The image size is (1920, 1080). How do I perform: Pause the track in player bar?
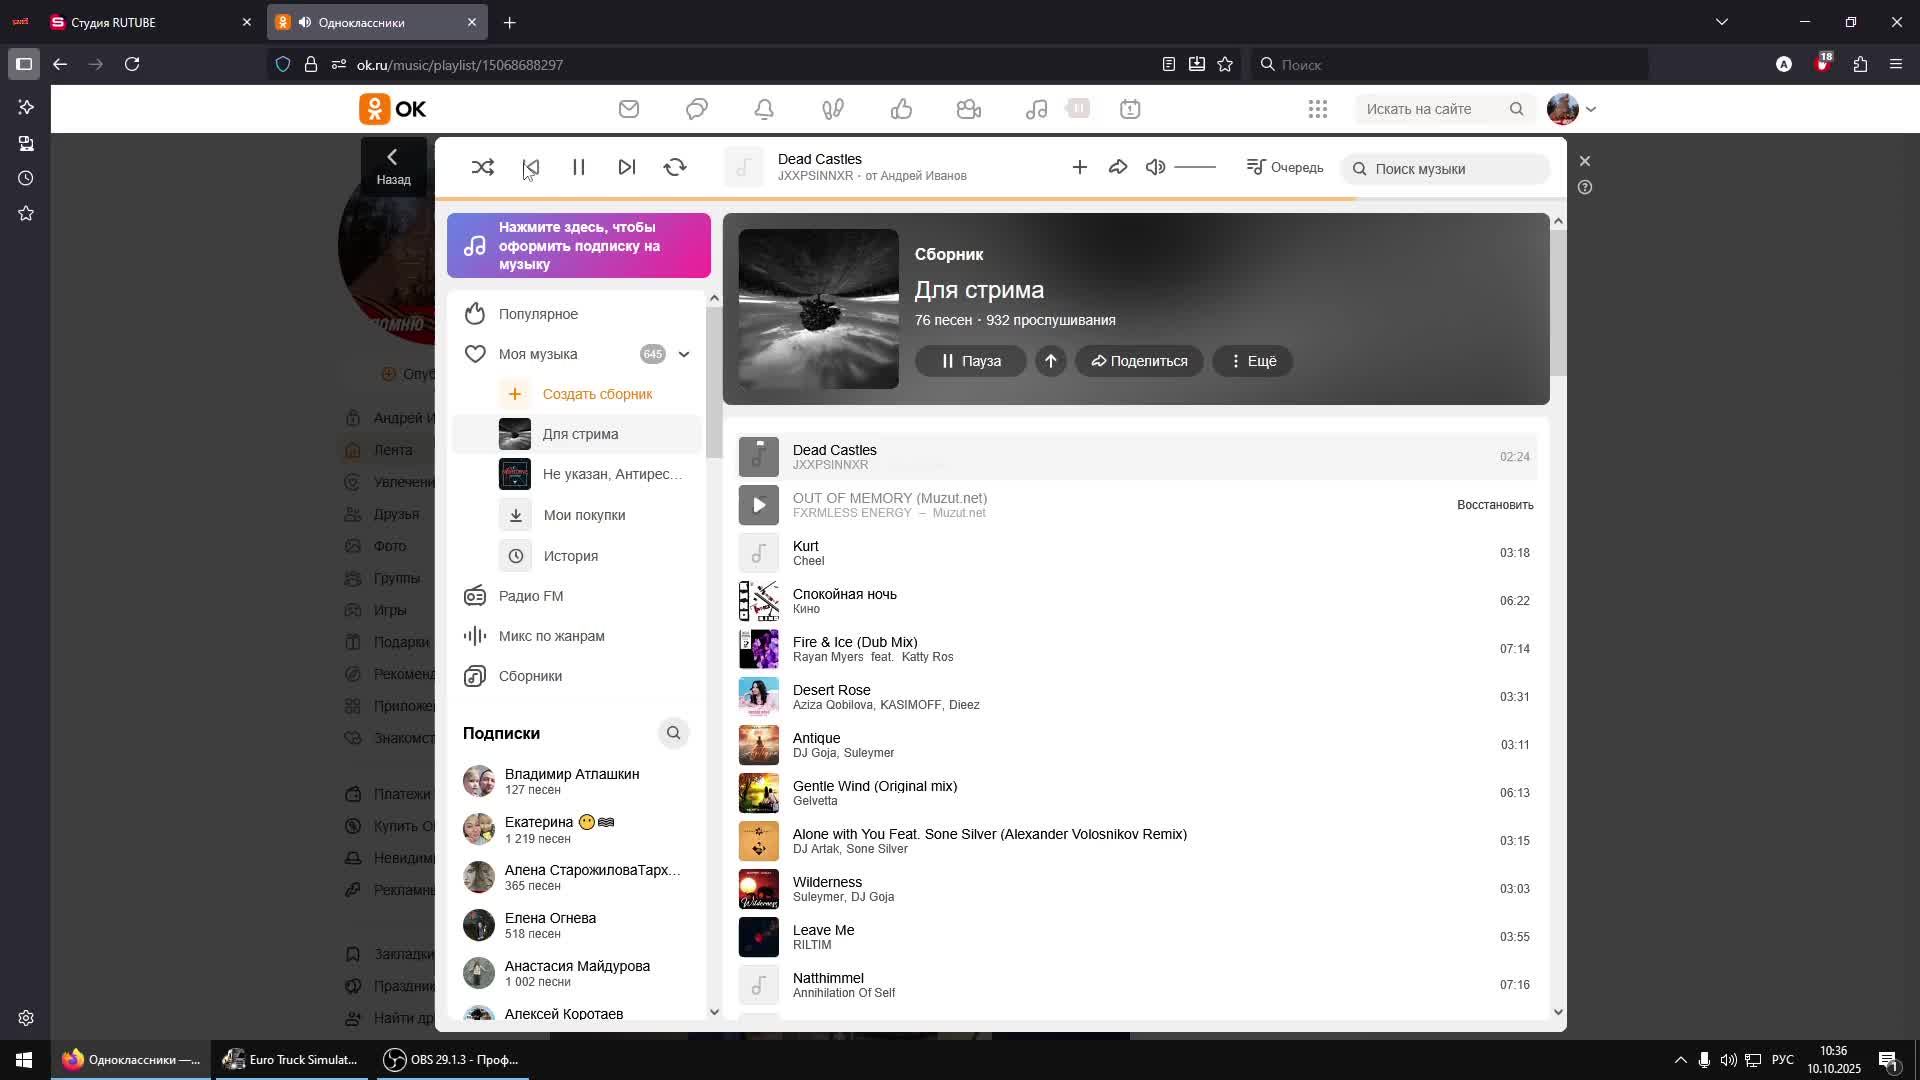pyautogui.click(x=578, y=167)
